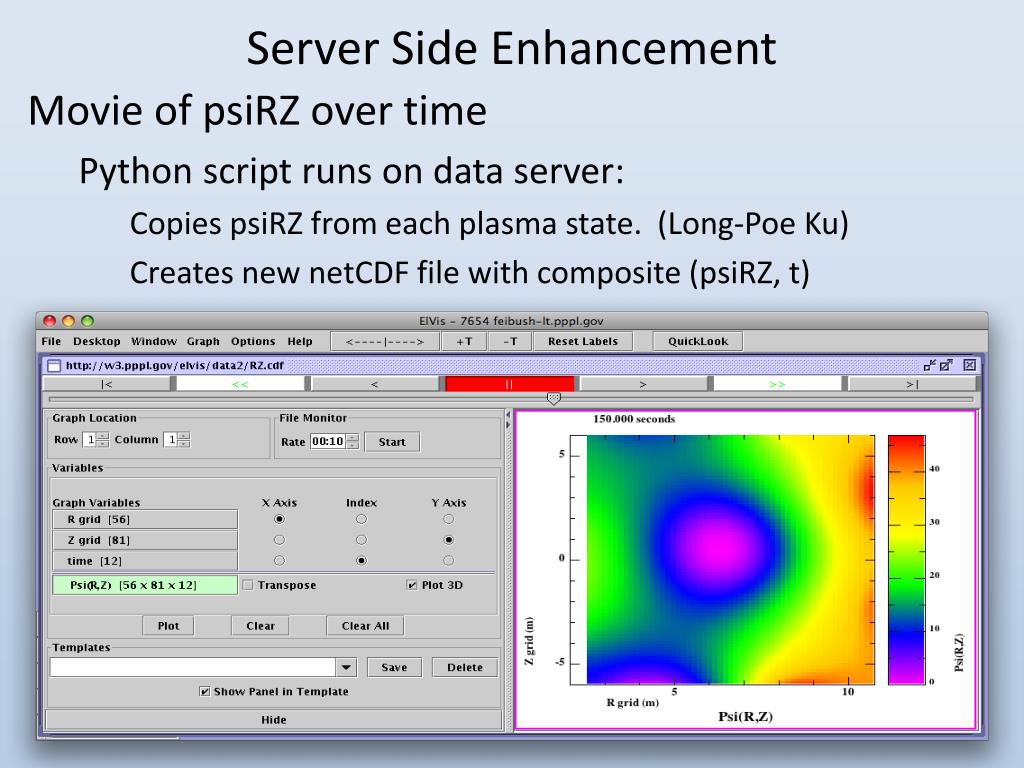This screenshot has width=1024, height=768.
Task: Save the current template
Action: point(394,667)
